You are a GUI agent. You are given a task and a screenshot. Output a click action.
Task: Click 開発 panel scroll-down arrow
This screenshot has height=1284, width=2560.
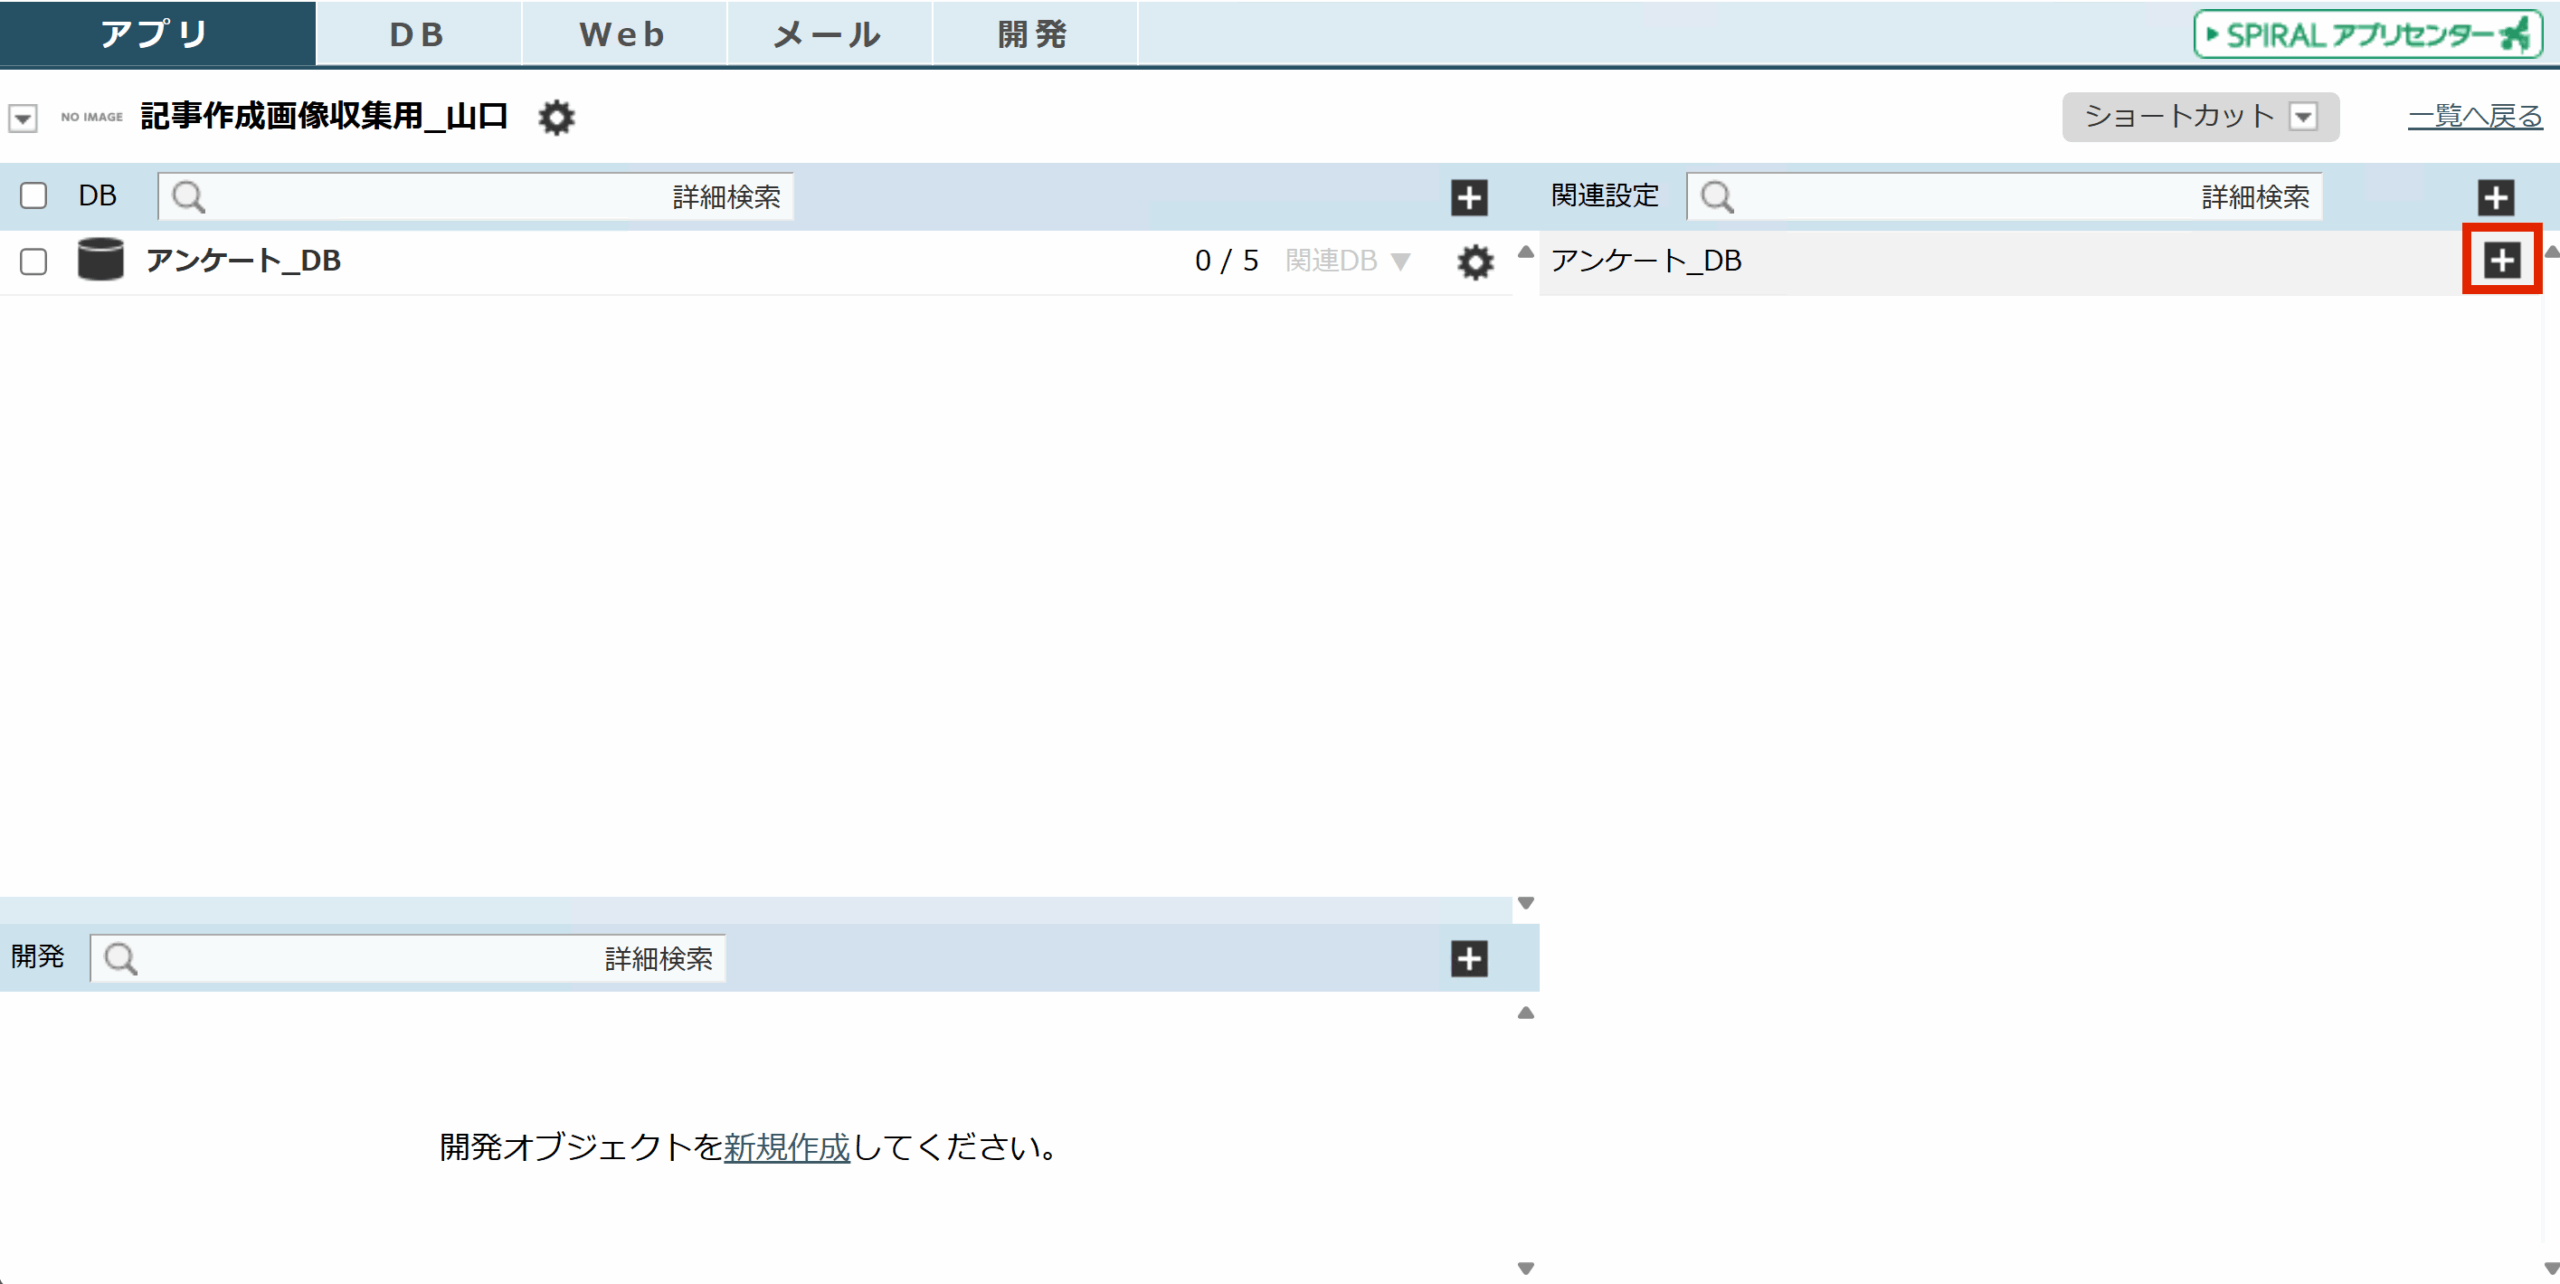pos(1526,1268)
